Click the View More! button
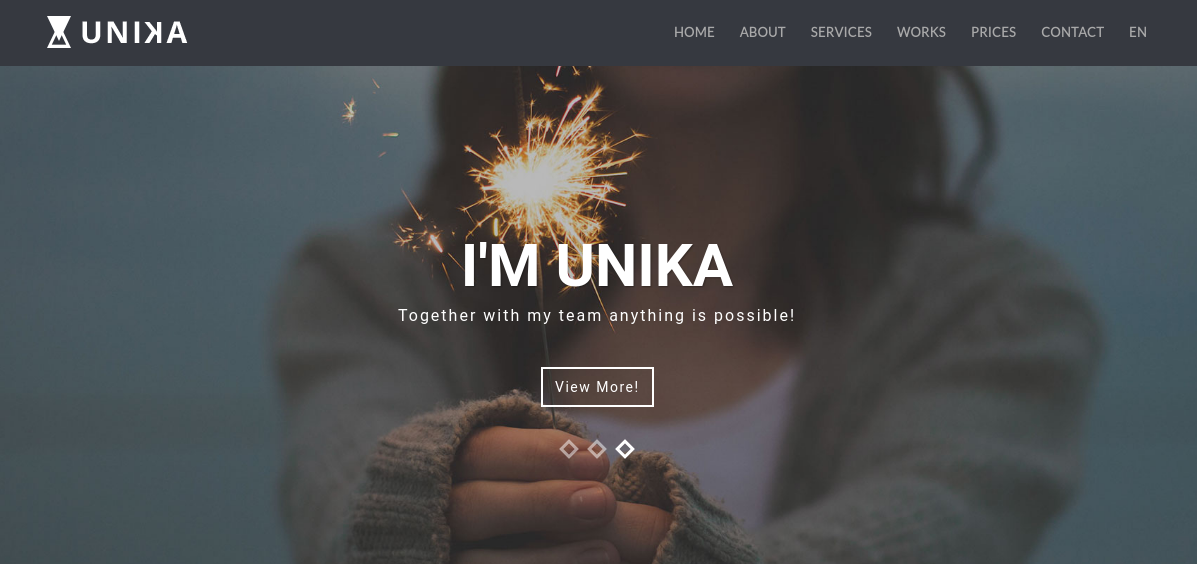Image resolution: width=1197 pixels, height=564 pixels. pos(597,387)
